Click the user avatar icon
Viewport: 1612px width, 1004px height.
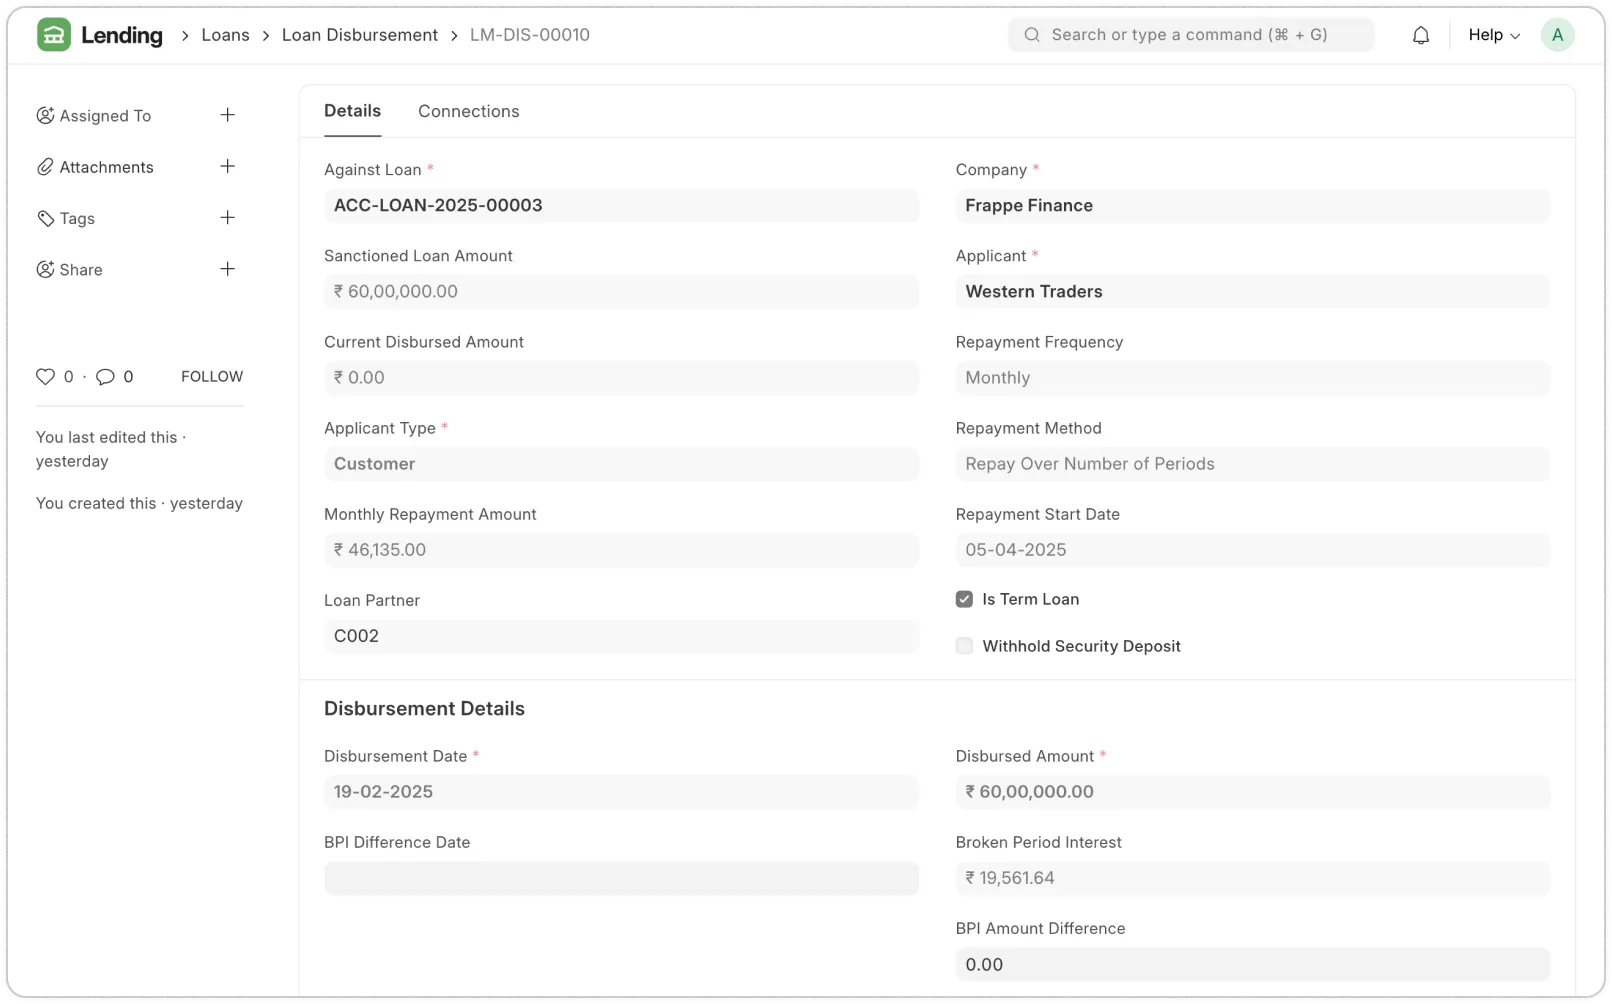1557,35
